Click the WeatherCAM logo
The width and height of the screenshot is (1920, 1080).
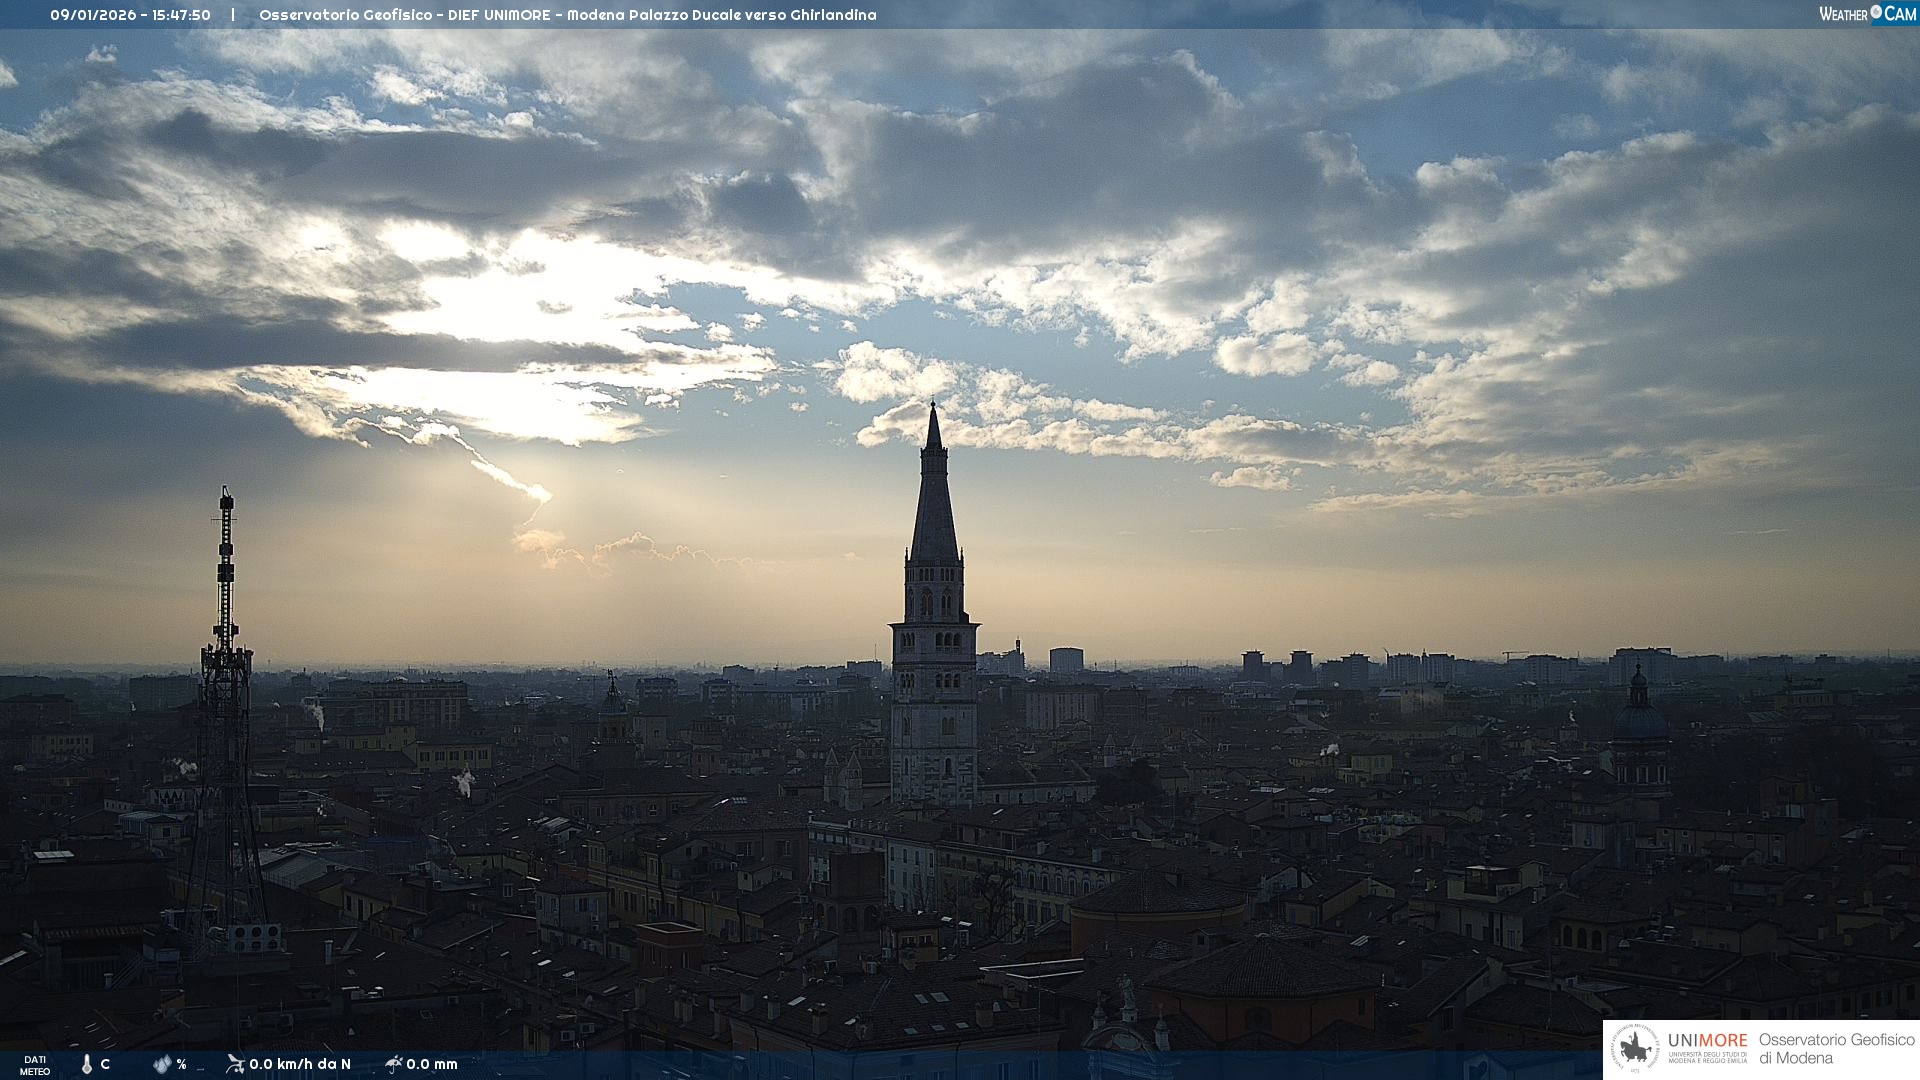(x=1867, y=14)
